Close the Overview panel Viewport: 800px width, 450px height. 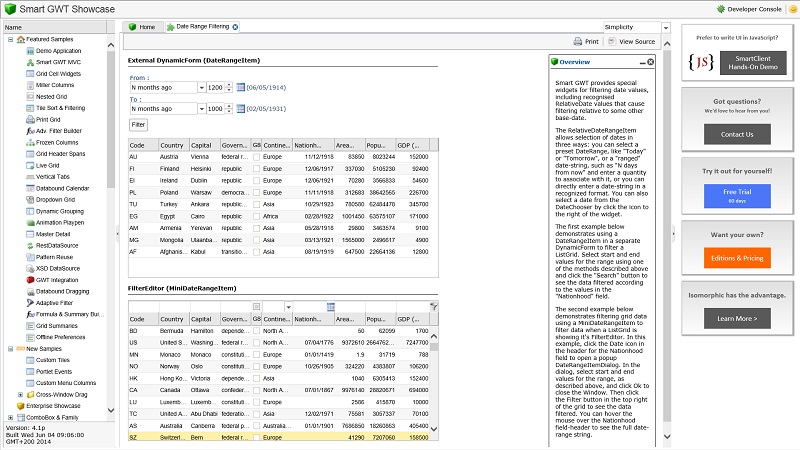[x=650, y=63]
